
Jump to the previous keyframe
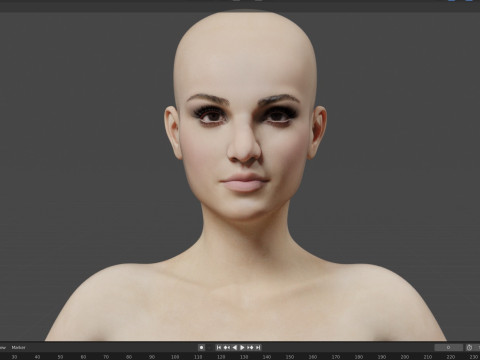pyautogui.click(x=227, y=347)
